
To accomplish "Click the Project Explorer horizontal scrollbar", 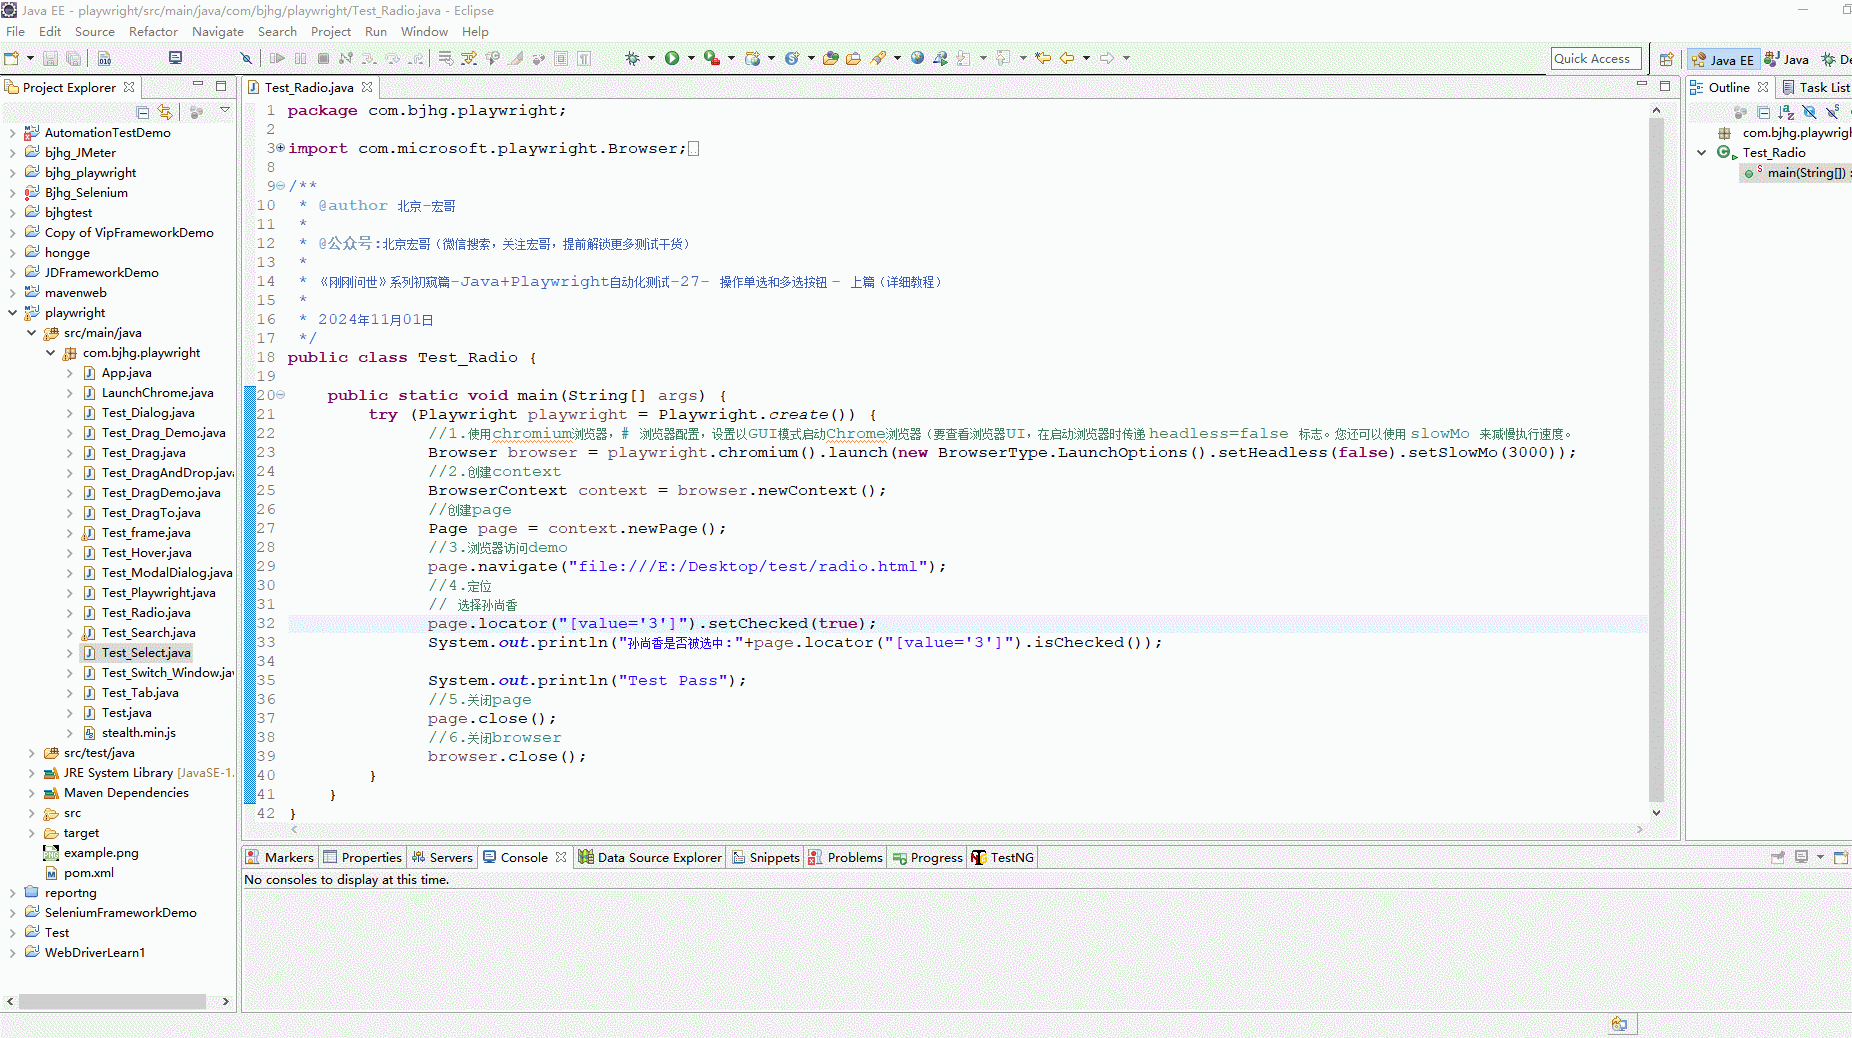I will (112, 1001).
